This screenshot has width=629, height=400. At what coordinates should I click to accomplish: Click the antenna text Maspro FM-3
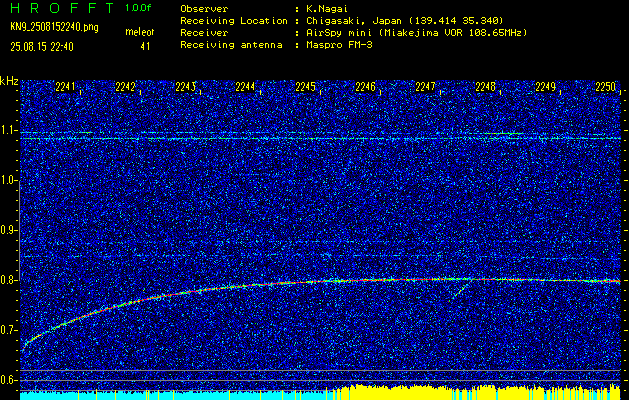(x=339, y=45)
